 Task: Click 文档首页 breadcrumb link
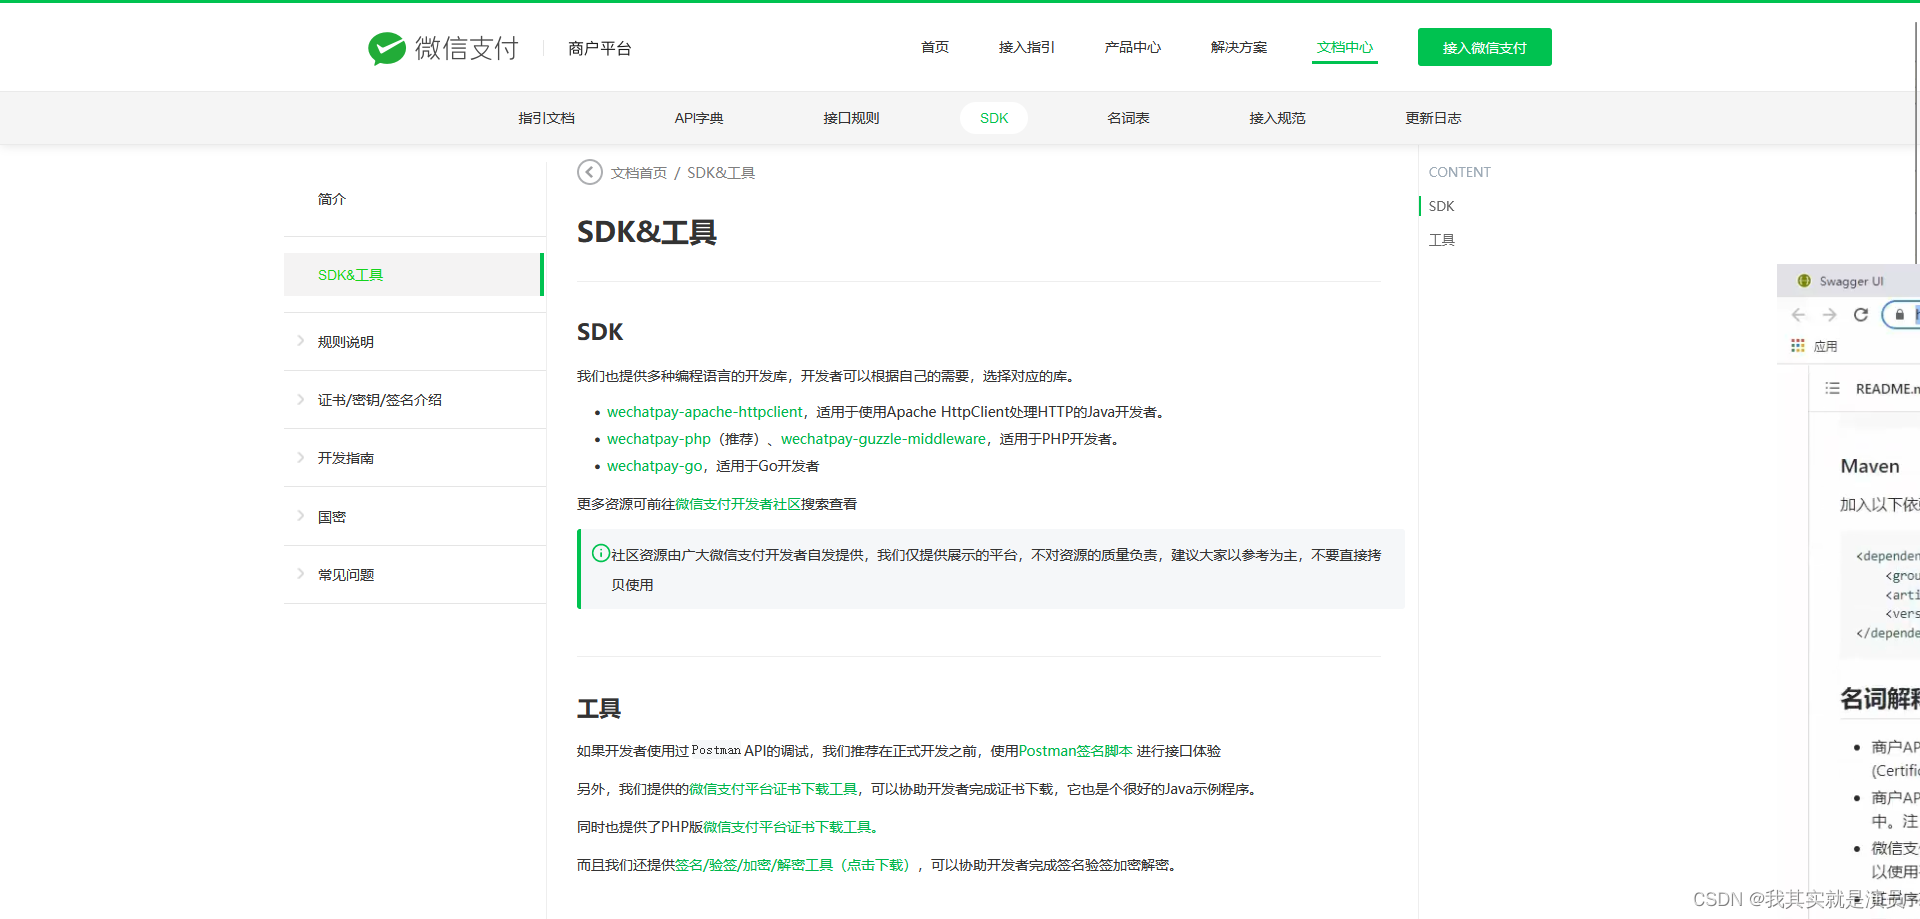point(639,173)
